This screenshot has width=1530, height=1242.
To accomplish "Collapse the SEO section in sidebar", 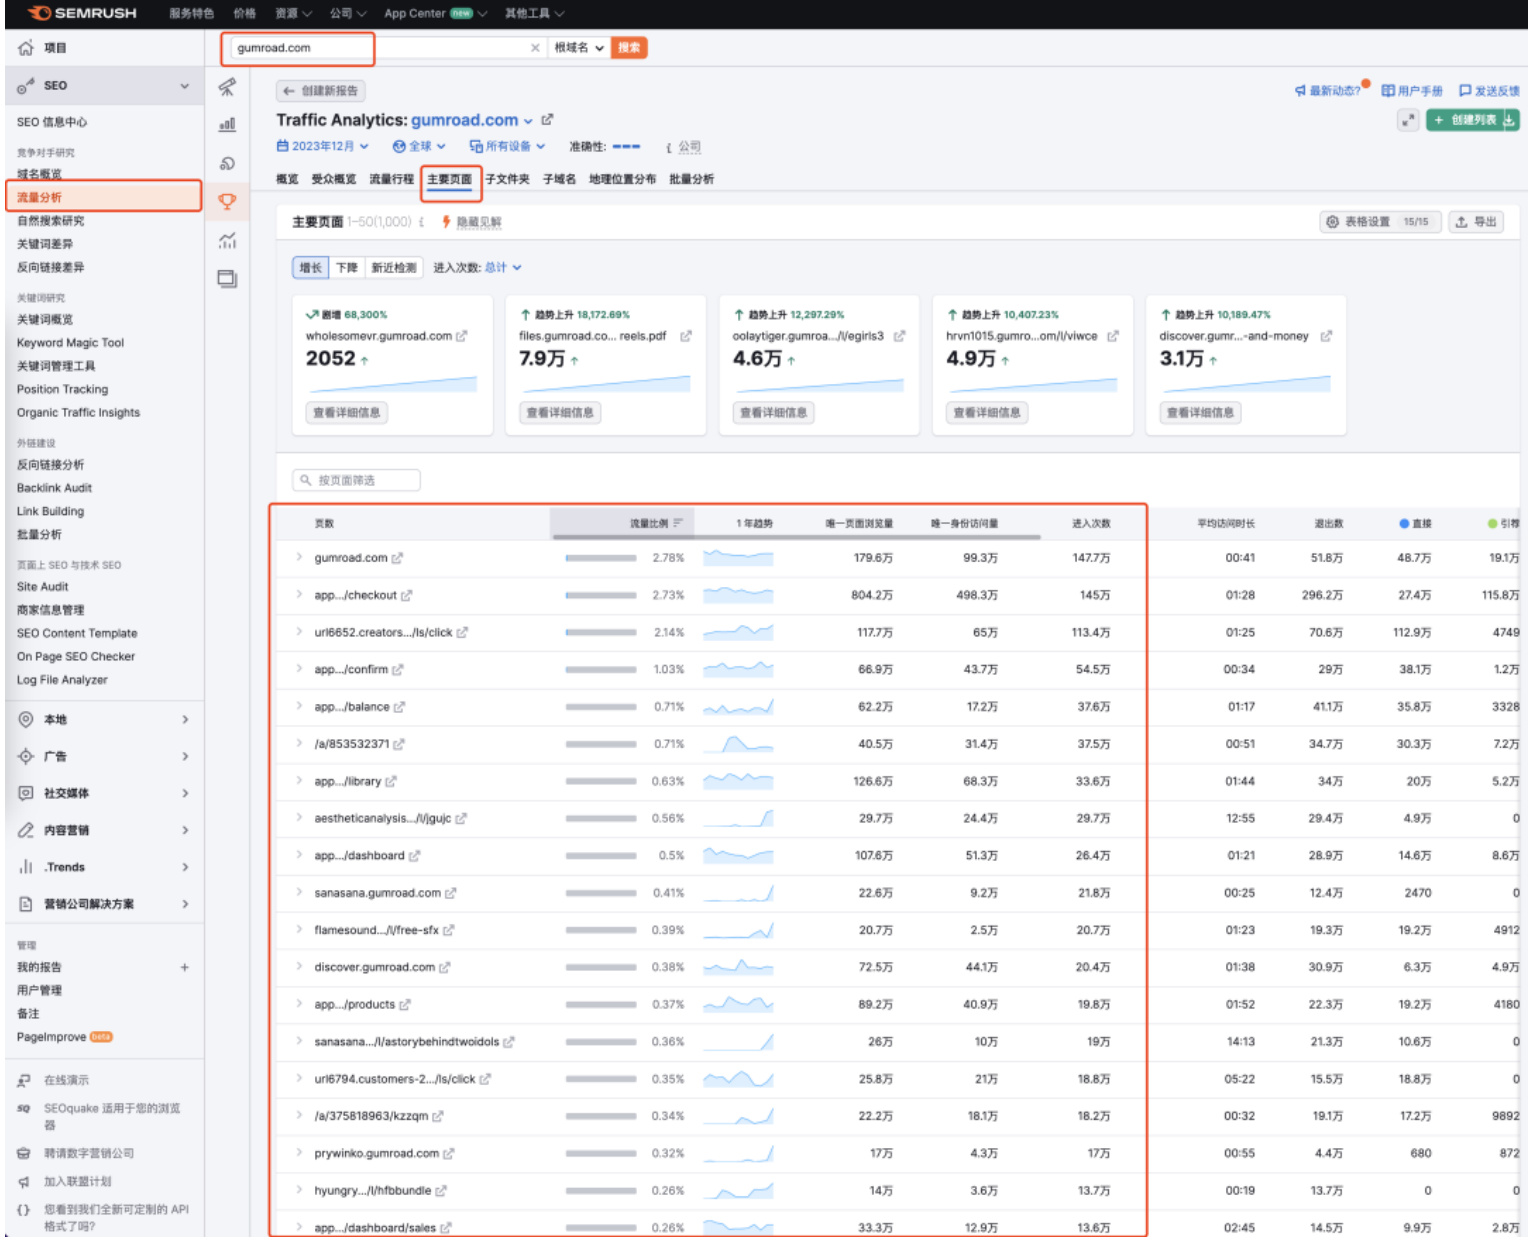I will pos(184,86).
